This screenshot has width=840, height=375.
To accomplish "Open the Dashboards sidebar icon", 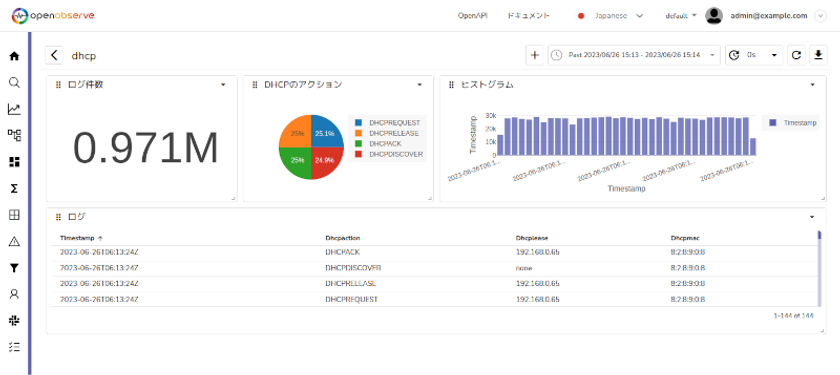I will pyautogui.click(x=14, y=162).
